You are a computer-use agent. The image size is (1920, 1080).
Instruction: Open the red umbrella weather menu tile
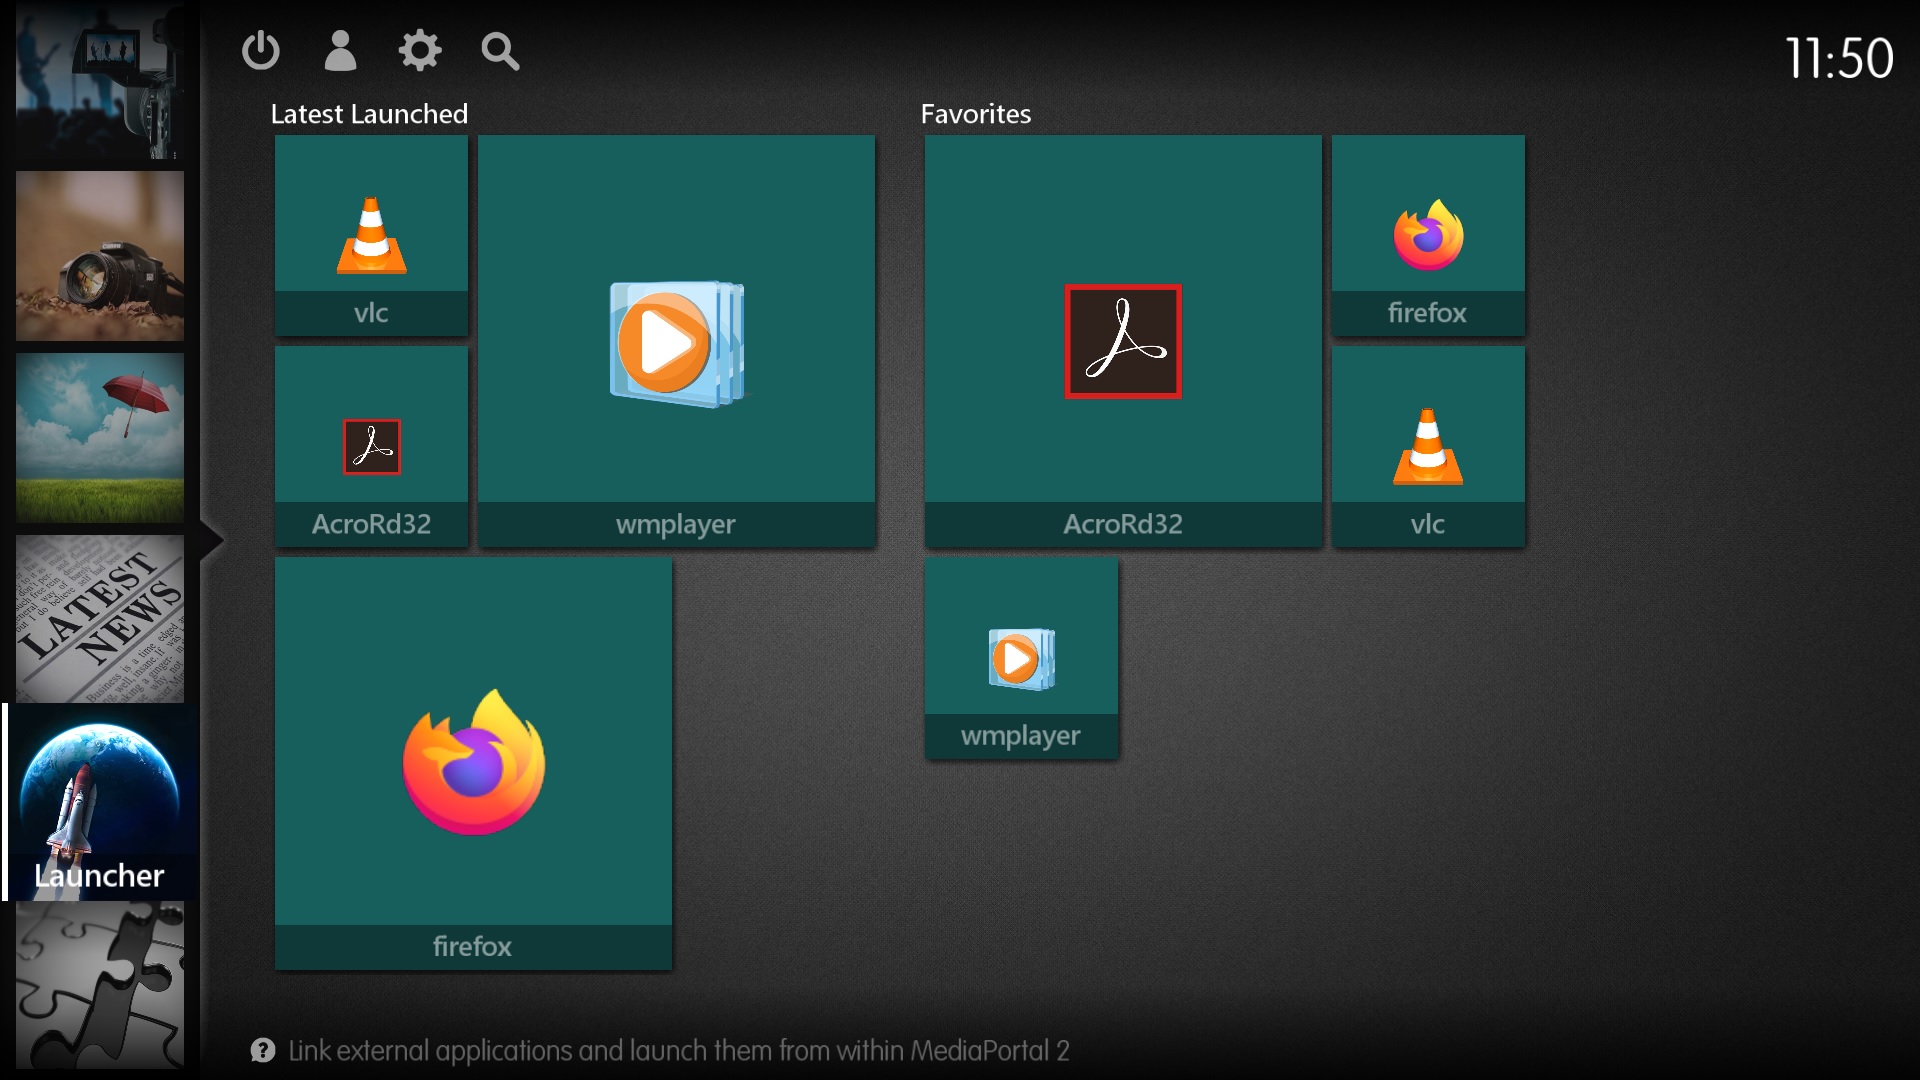pos(100,437)
